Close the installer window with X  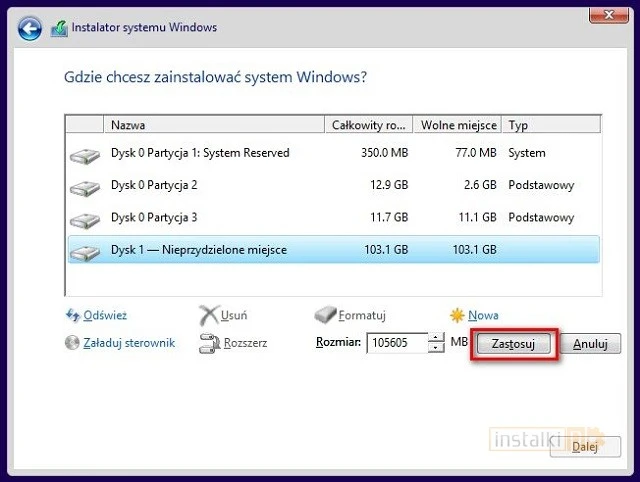(x=609, y=15)
